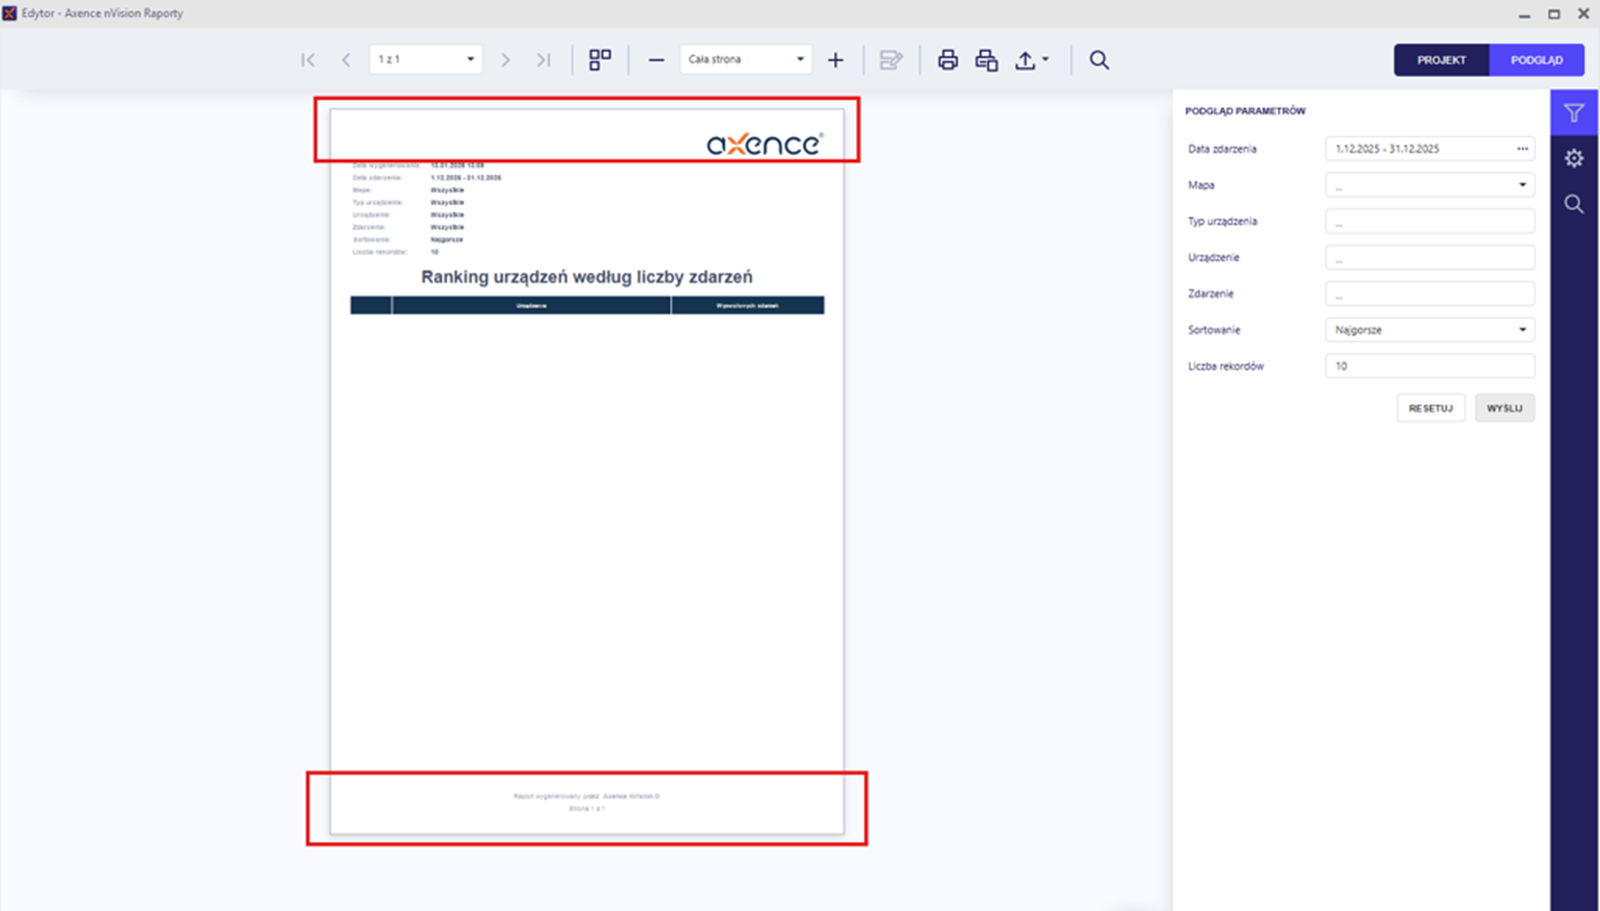
Task: Click the next page arrow
Action: [505, 60]
